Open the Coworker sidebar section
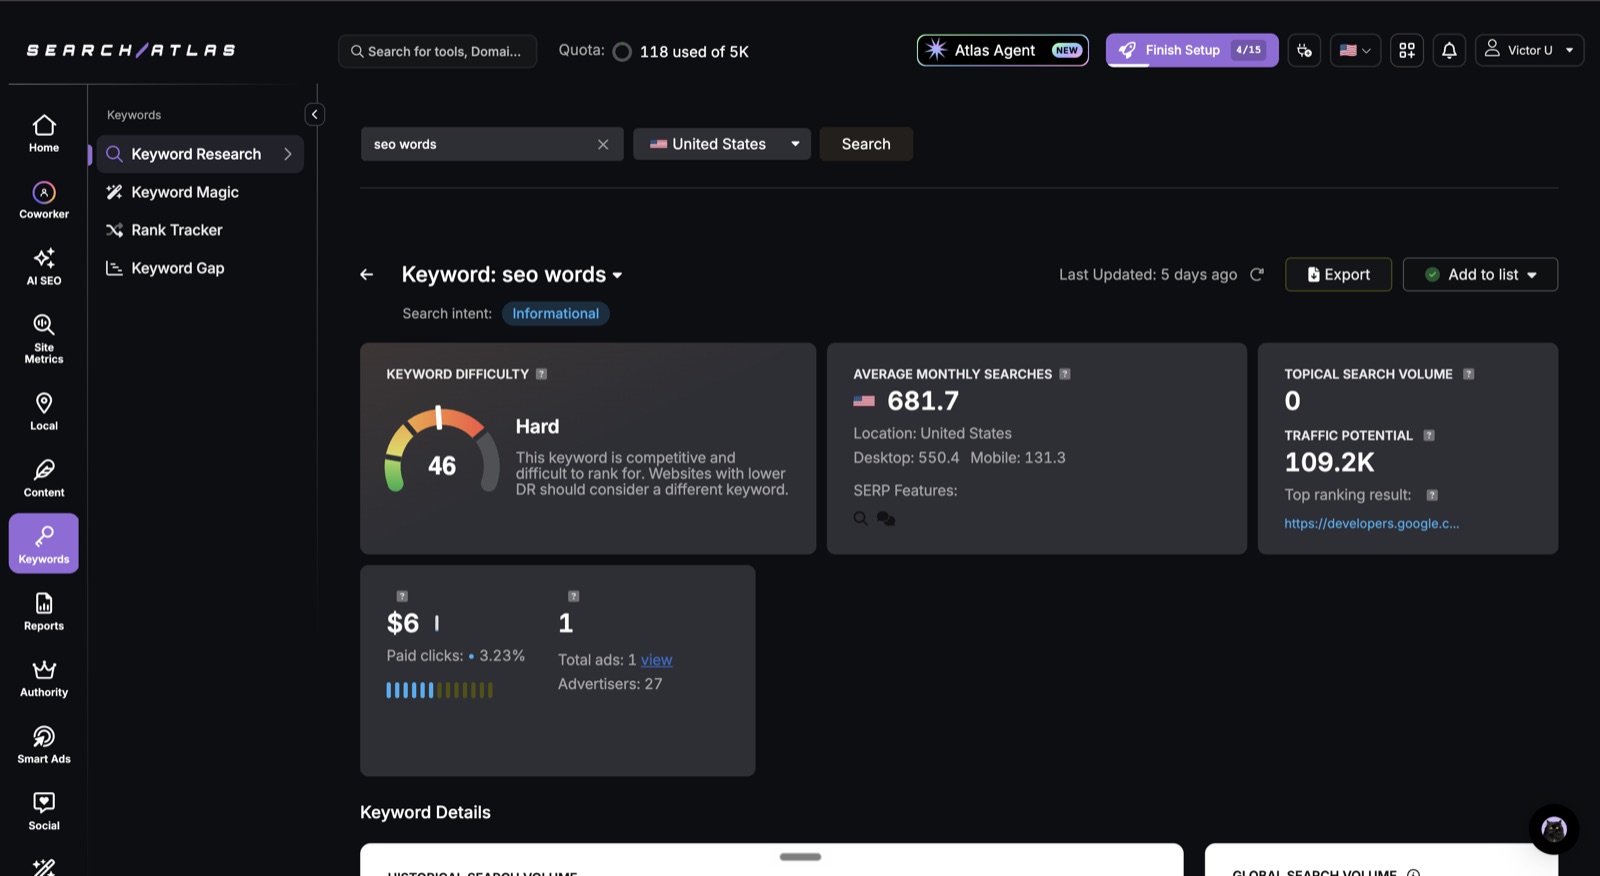This screenshot has height=876, width=1600. tap(44, 200)
